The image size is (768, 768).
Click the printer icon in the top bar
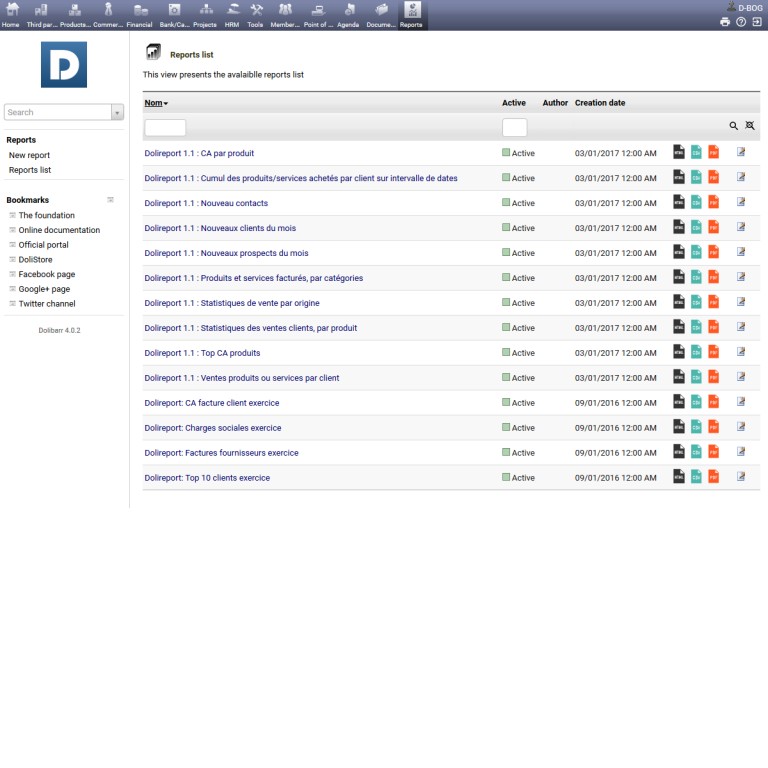click(725, 21)
